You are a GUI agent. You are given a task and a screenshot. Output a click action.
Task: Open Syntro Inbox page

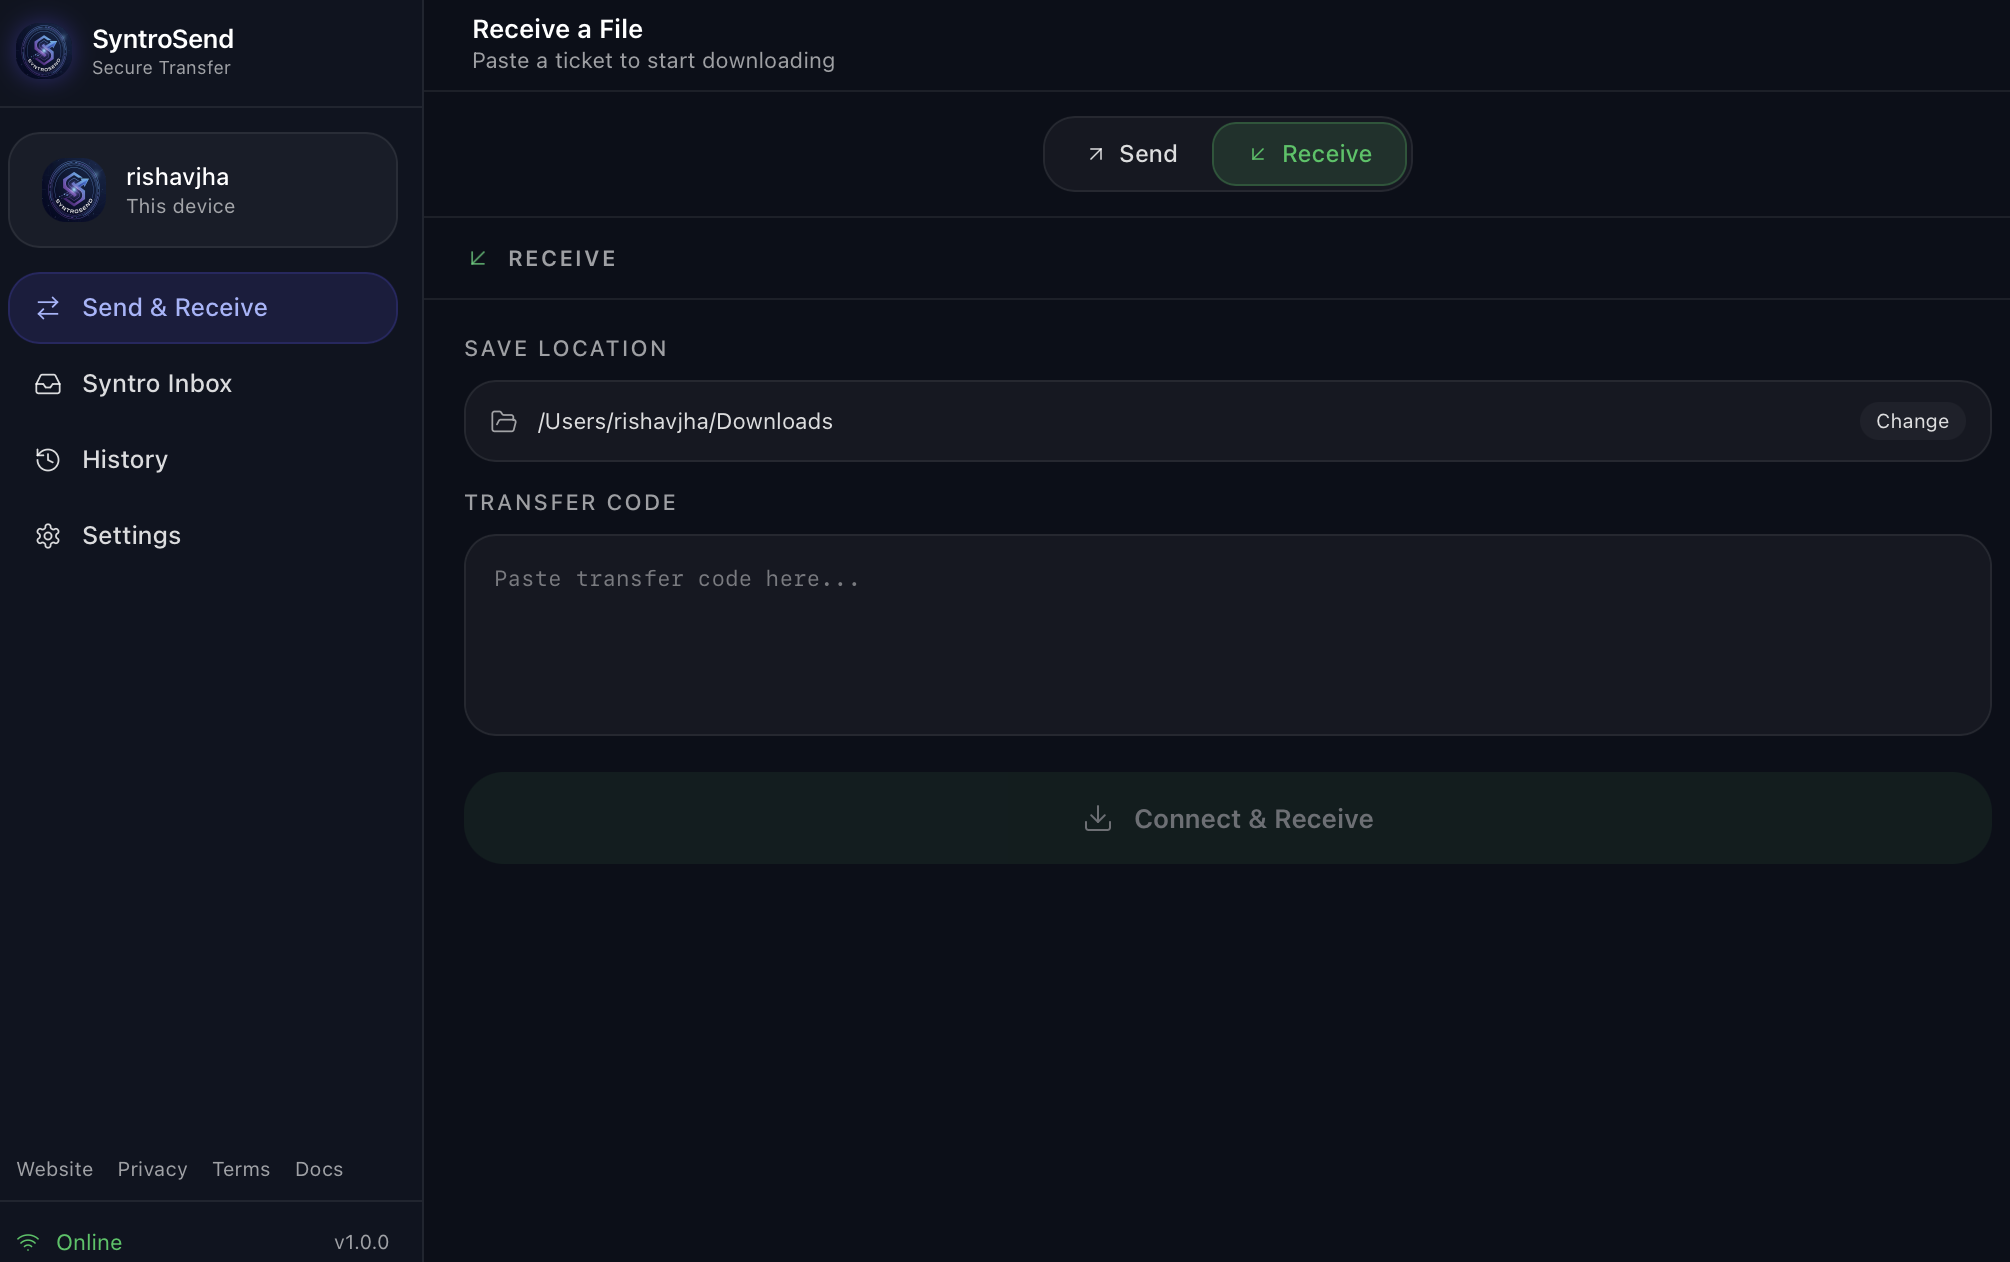pos(157,384)
